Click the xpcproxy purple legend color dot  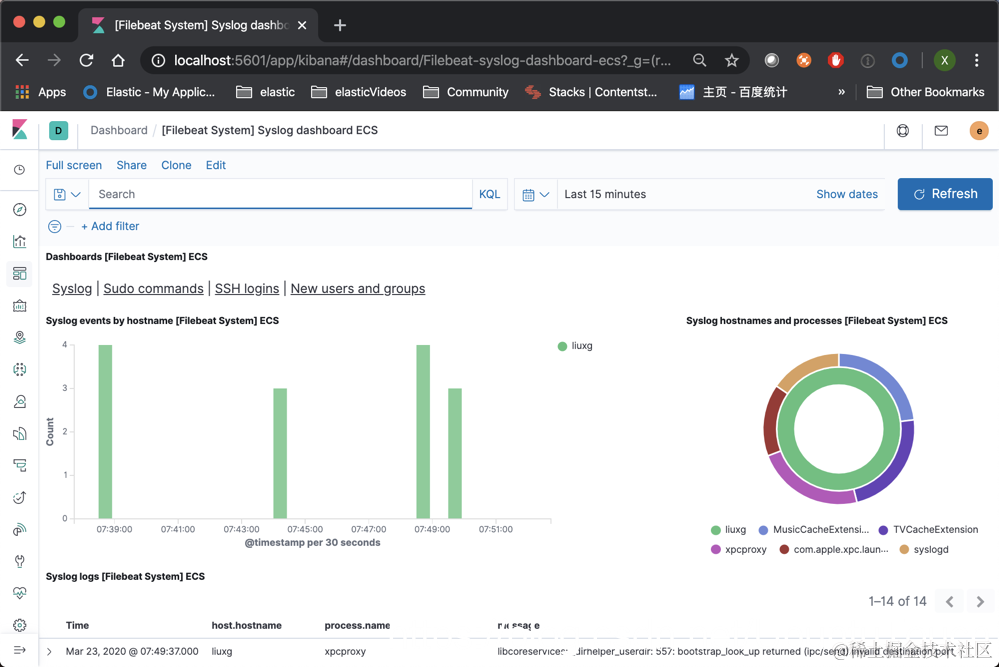(x=715, y=549)
